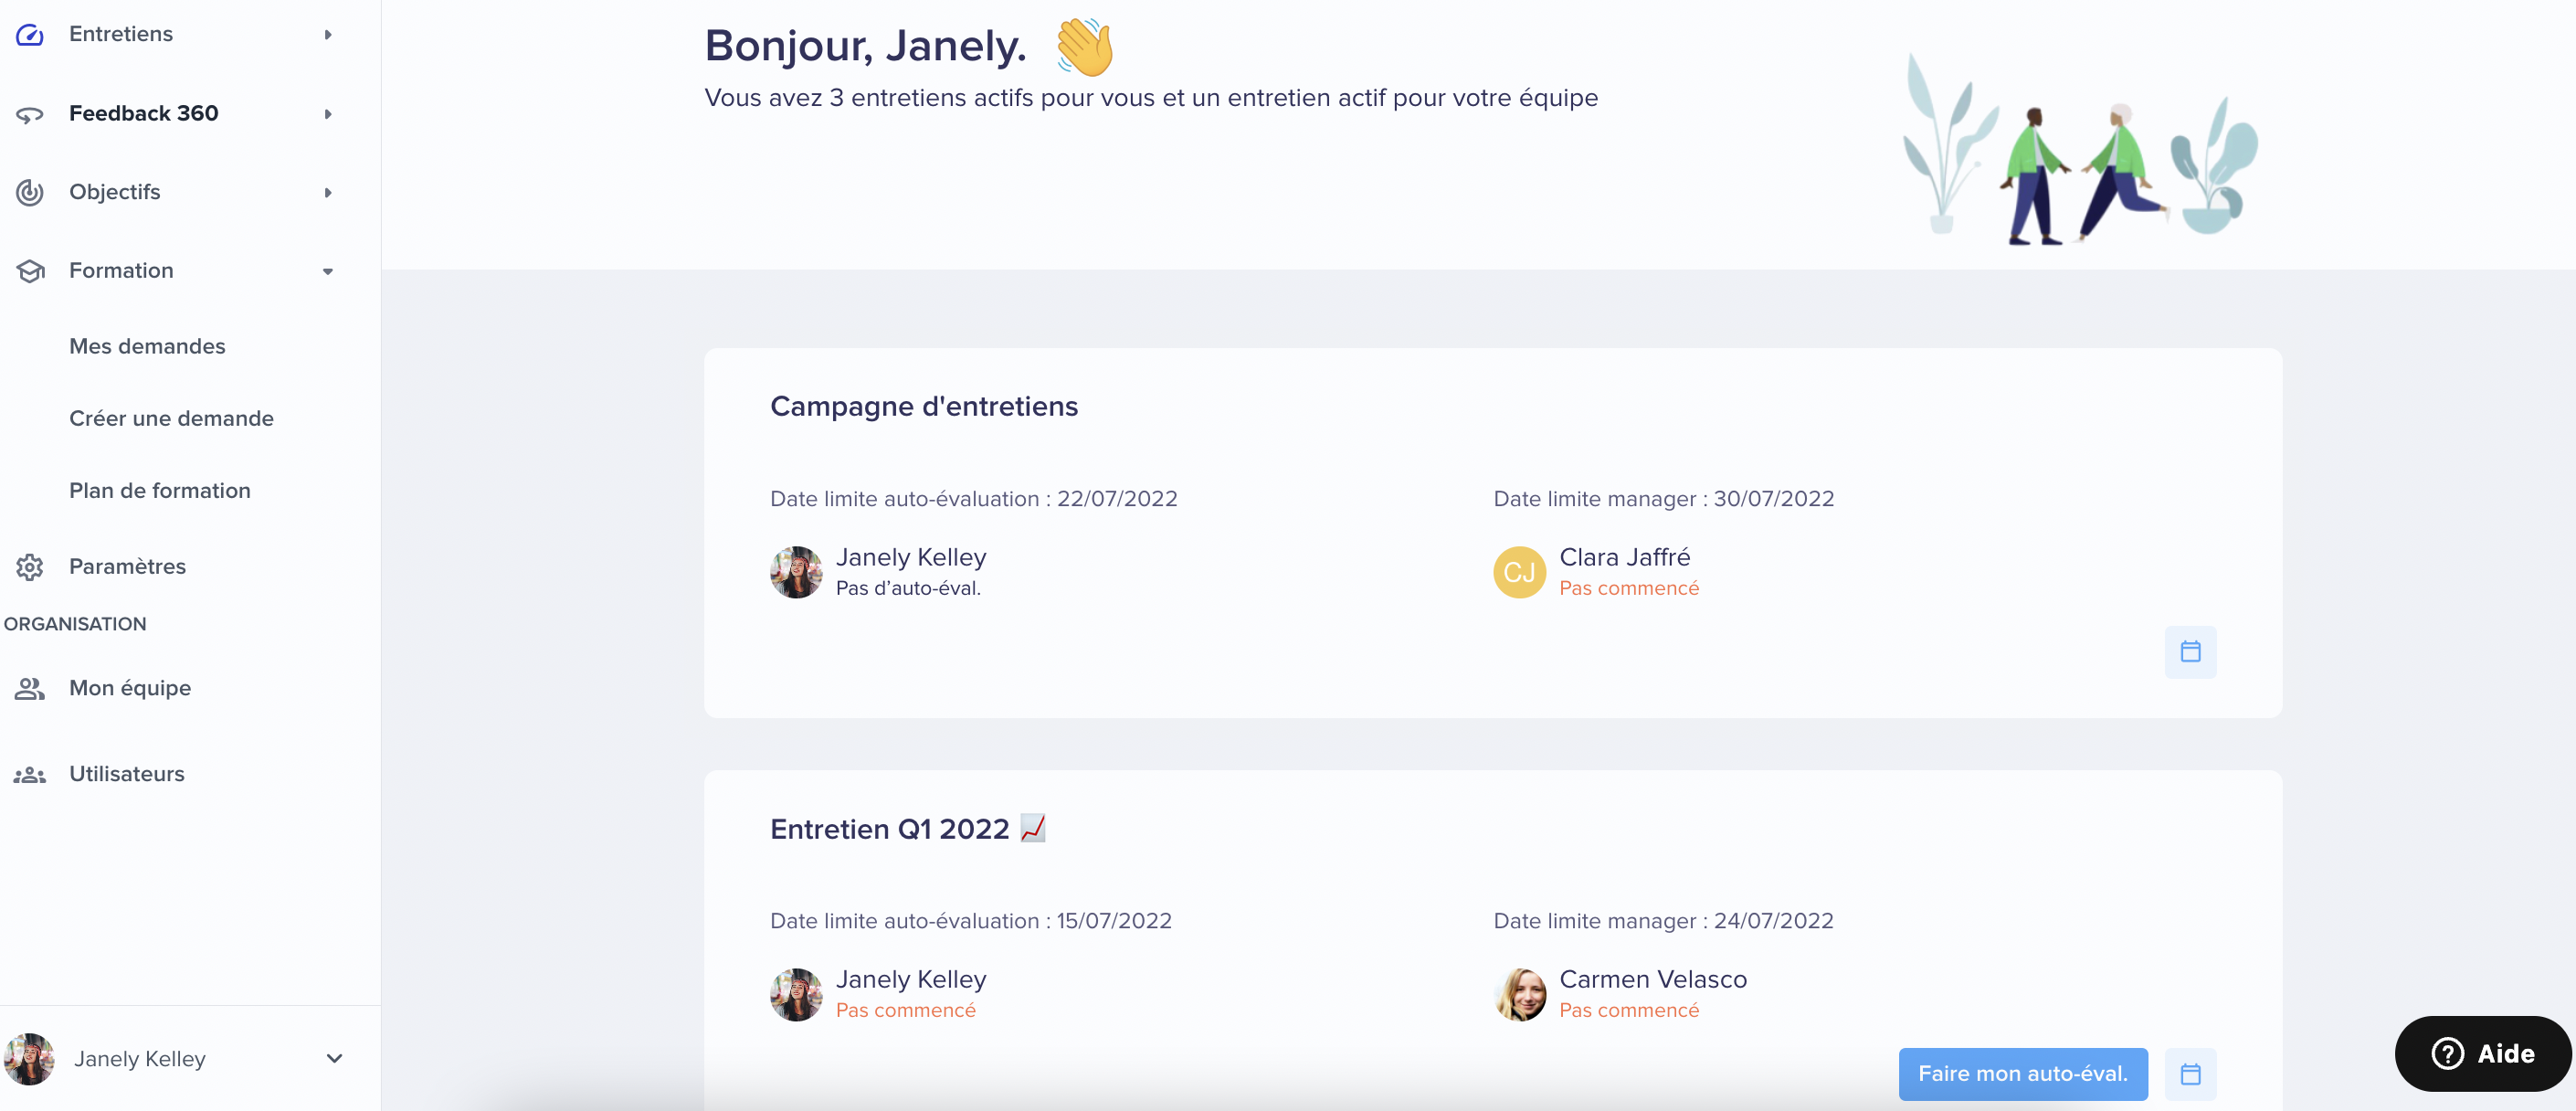Collapse the Formation submenu arrow
The image size is (2576, 1111).
click(x=328, y=271)
